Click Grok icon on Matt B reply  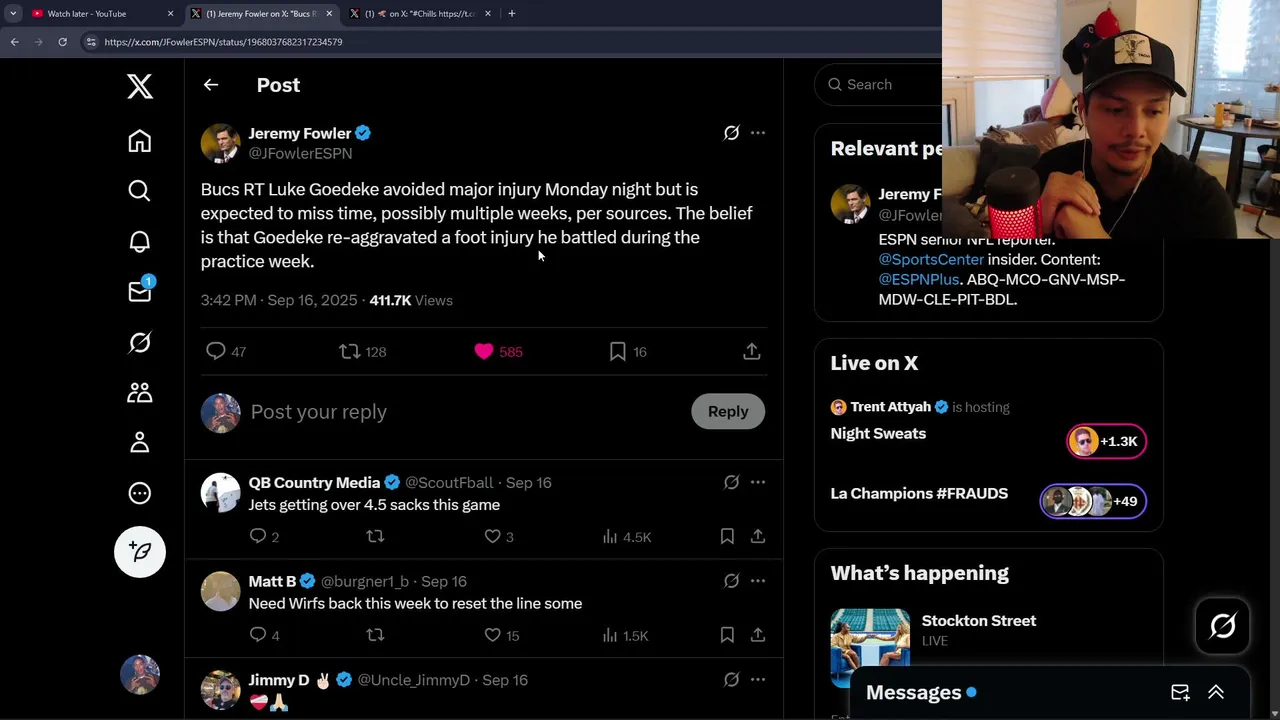pyautogui.click(x=731, y=581)
